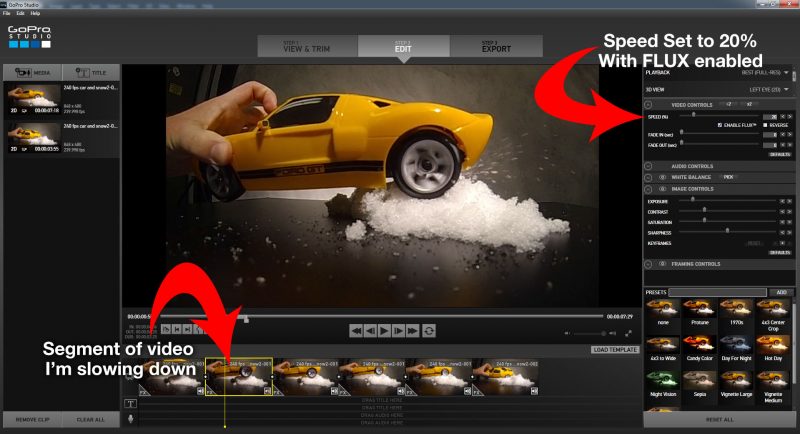Toggle the Image Controls eye icon

[661, 188]
